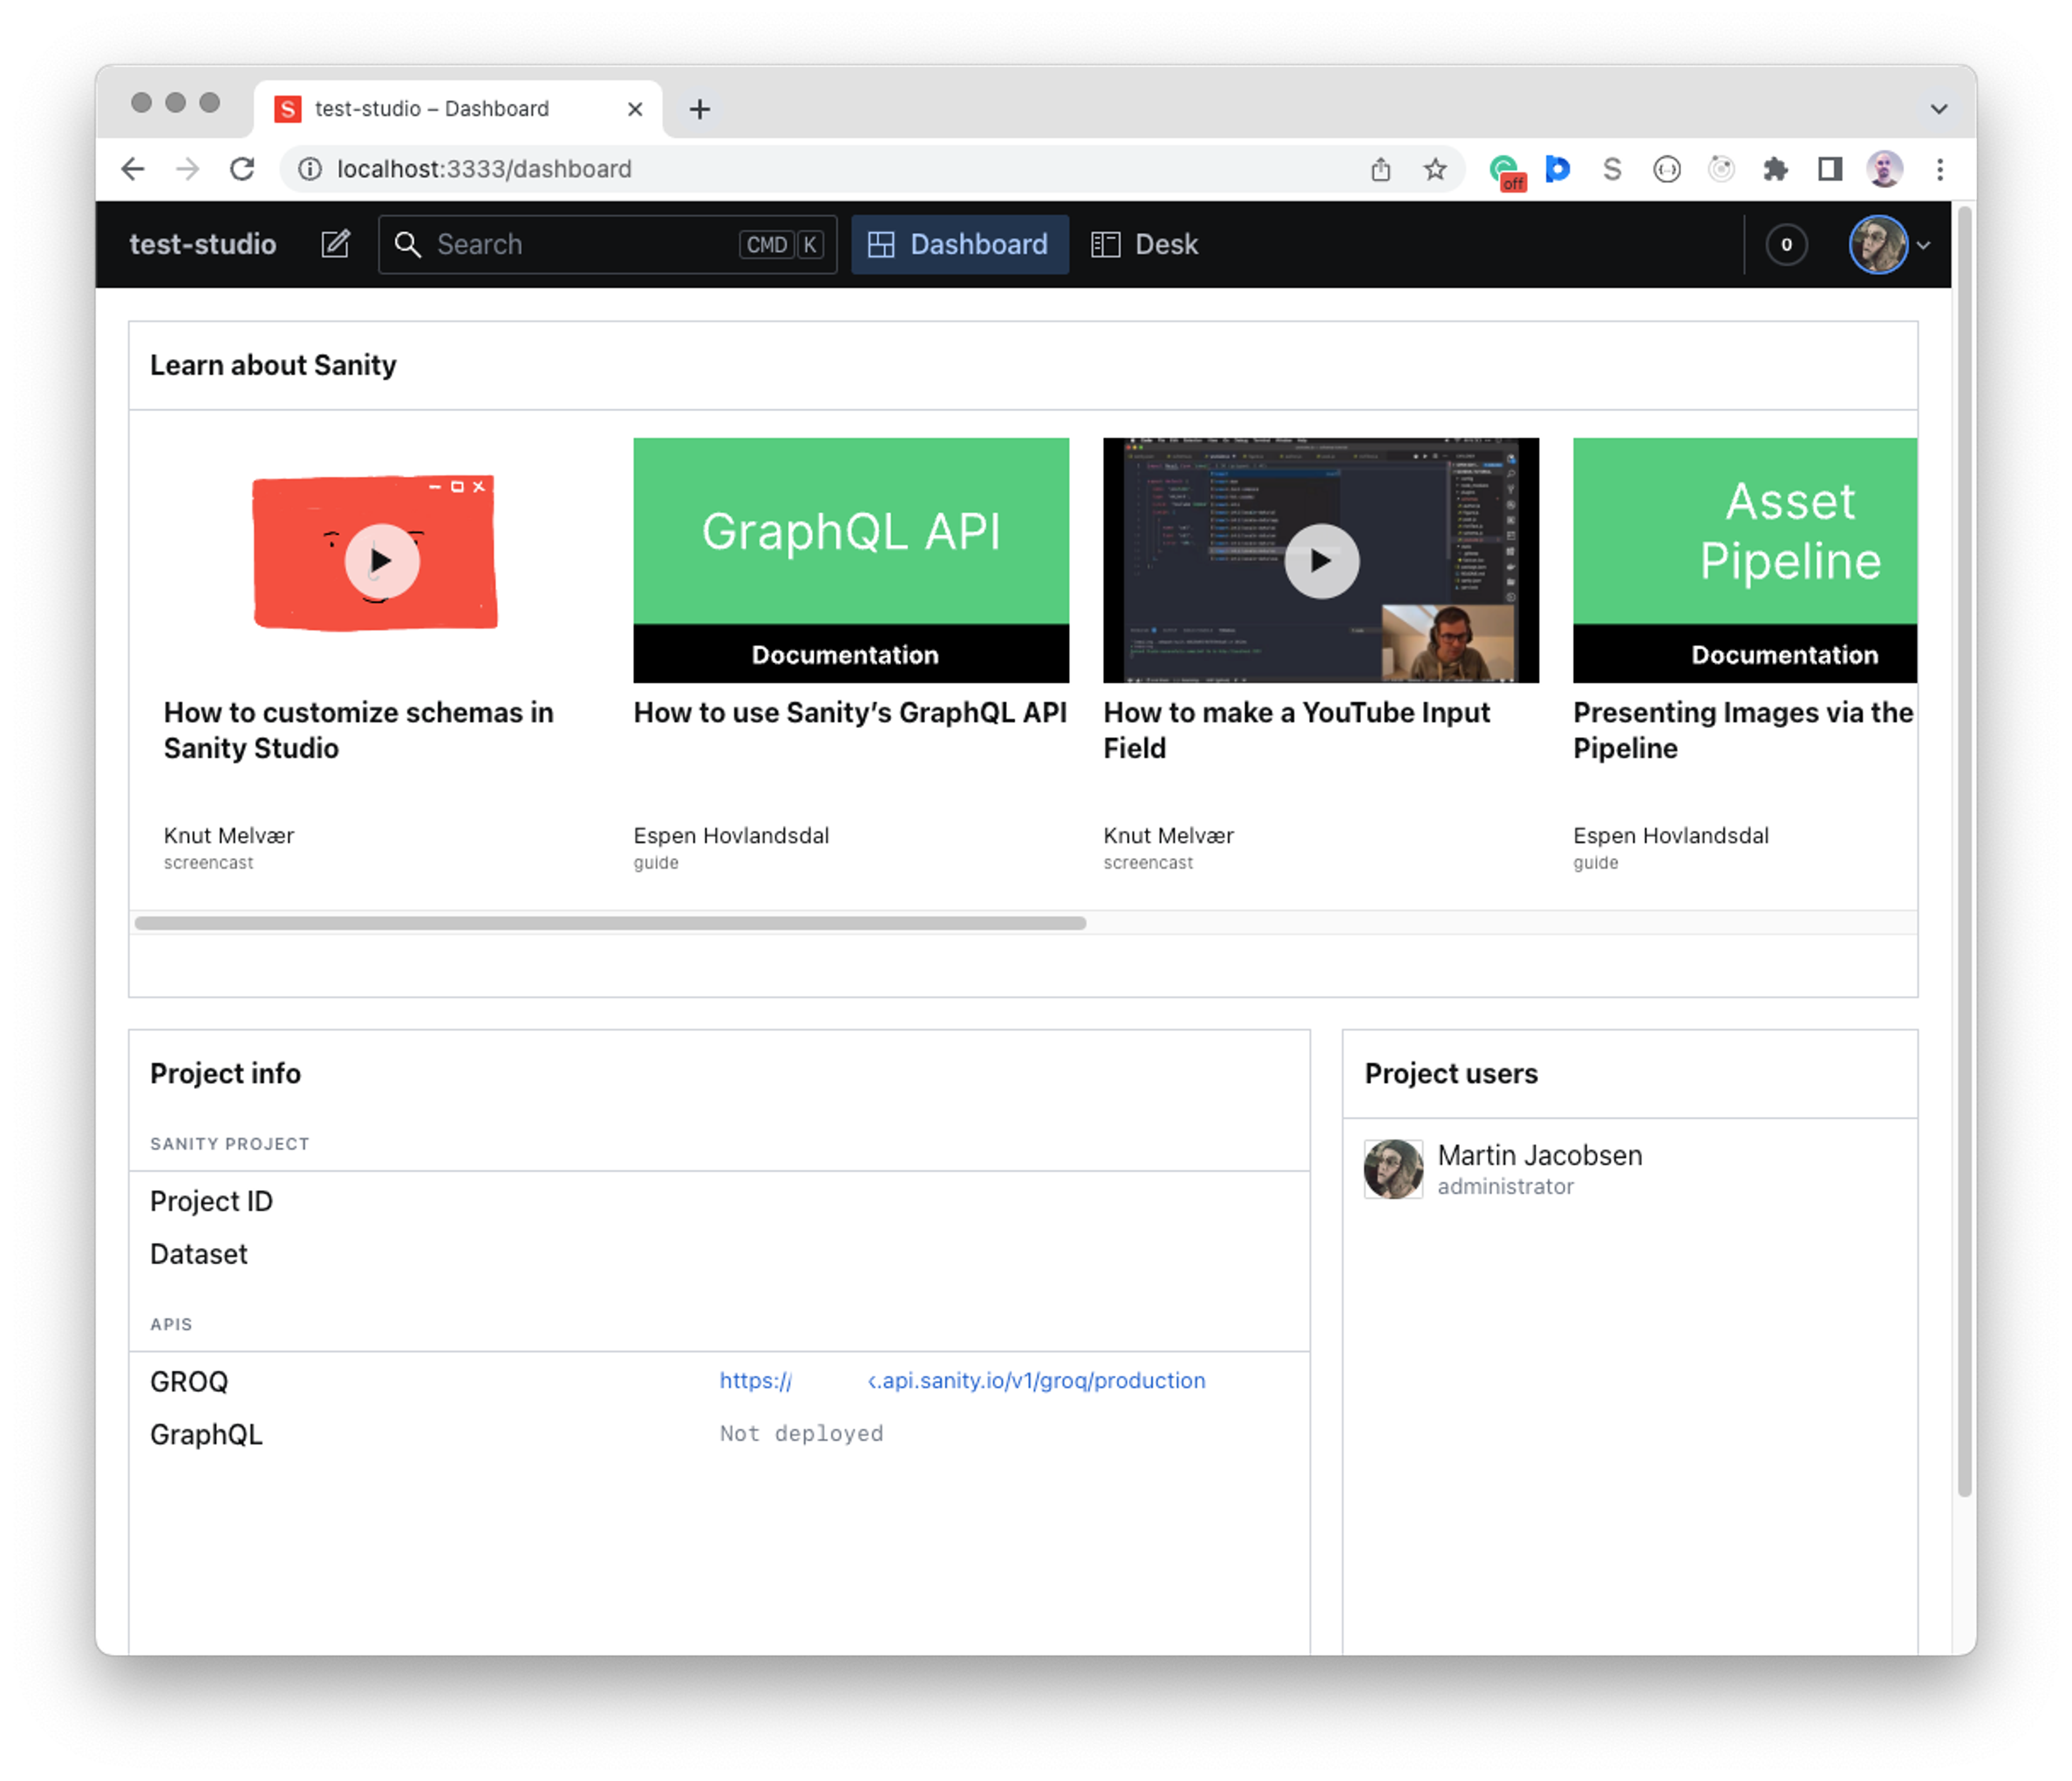Open How to use Sanity's GraphQL API
2072x1781 pixels.
coord(850,712)
